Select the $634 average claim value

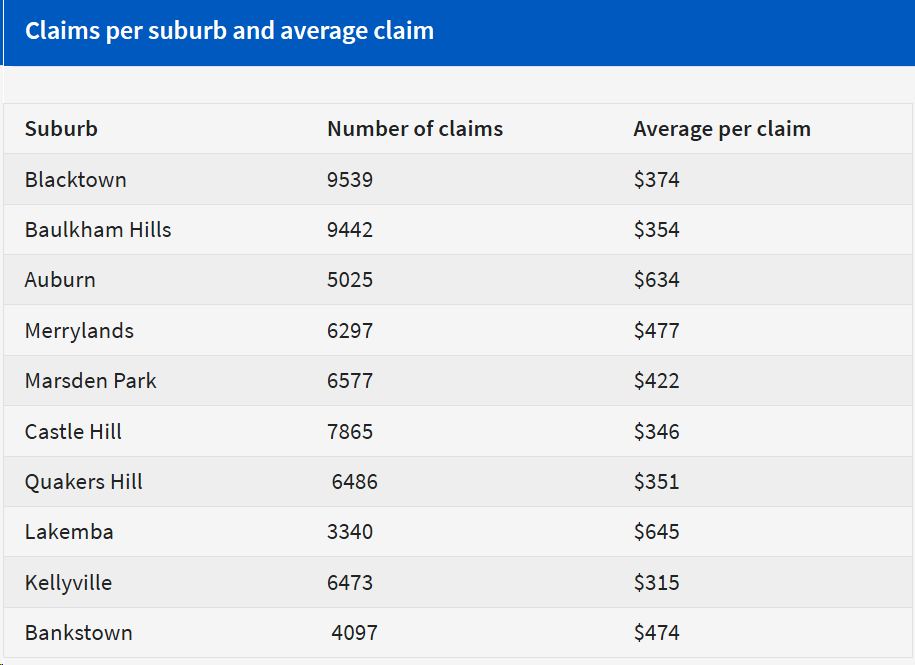pyautogui.click(x=656, y=280)
